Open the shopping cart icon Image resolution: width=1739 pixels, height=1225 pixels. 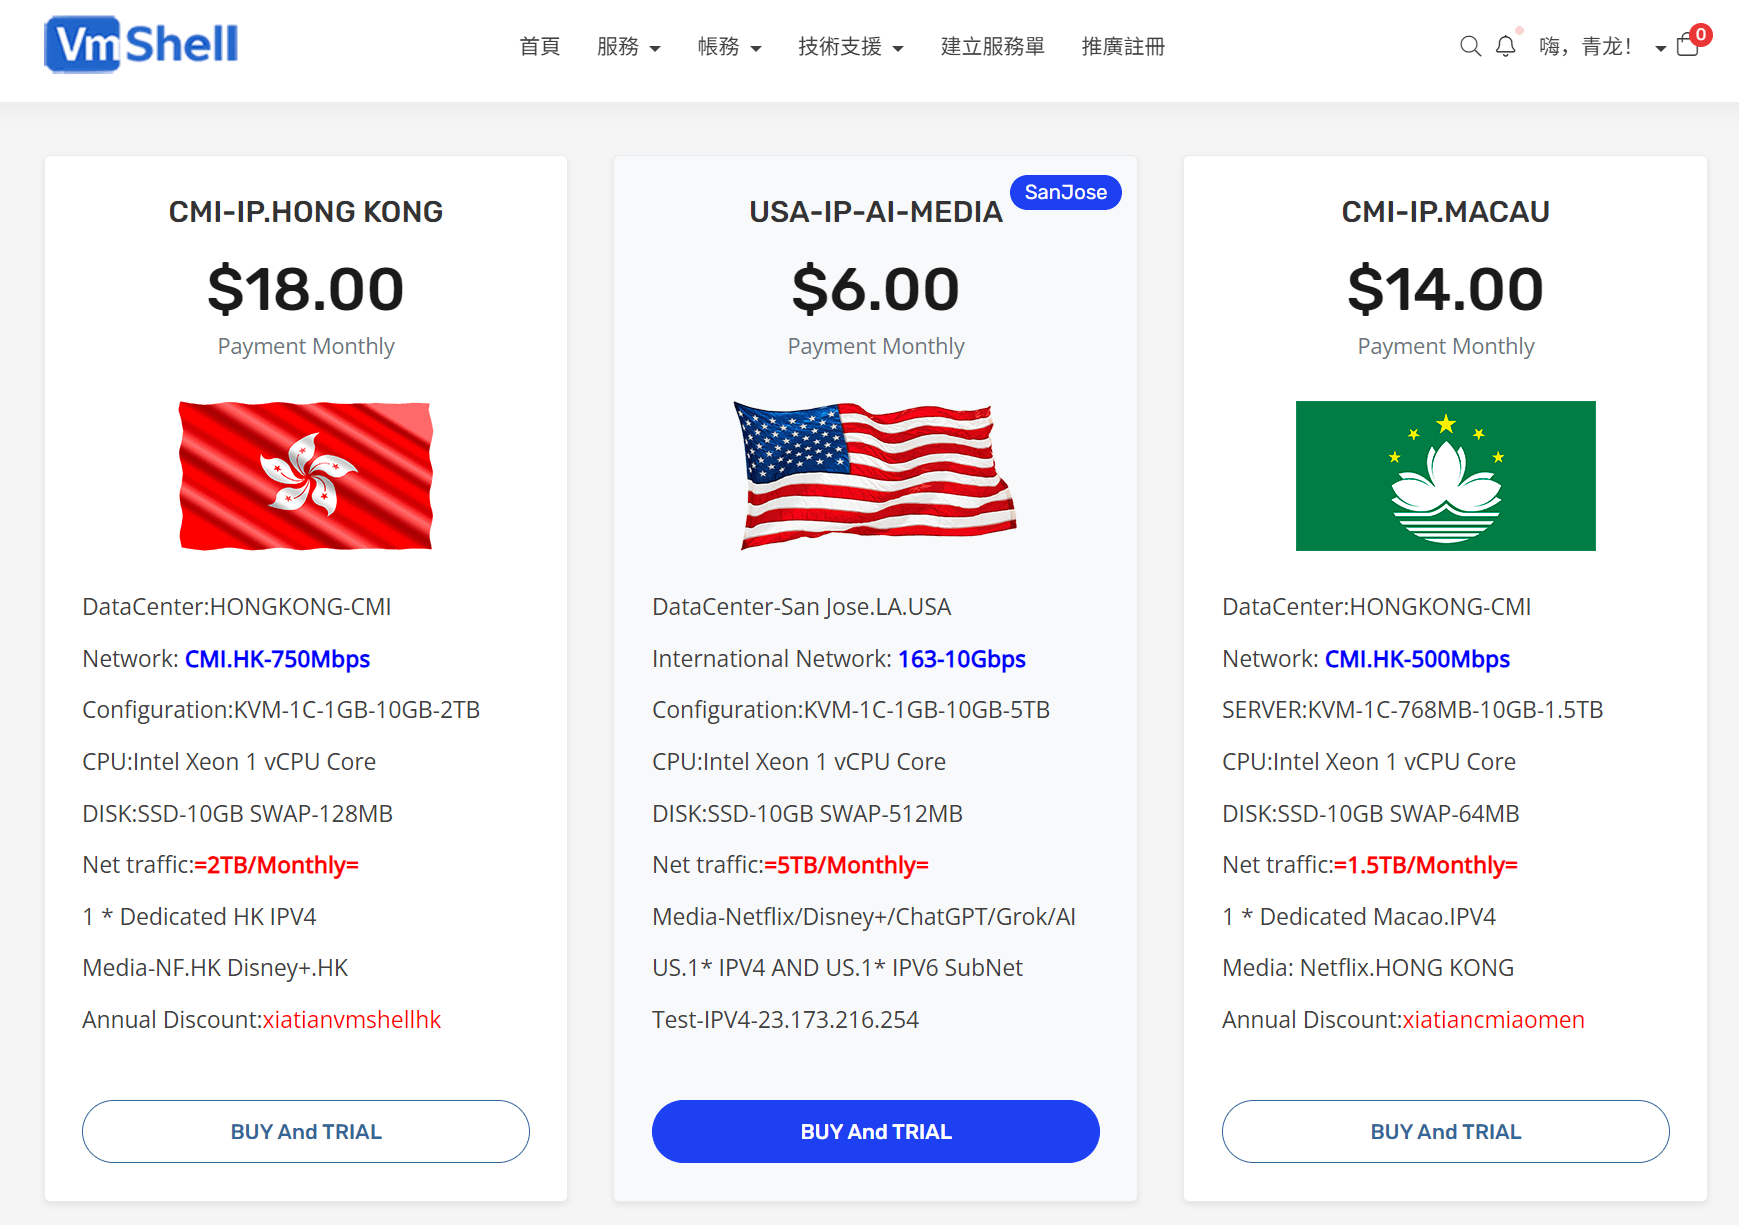click(1687, 45)
